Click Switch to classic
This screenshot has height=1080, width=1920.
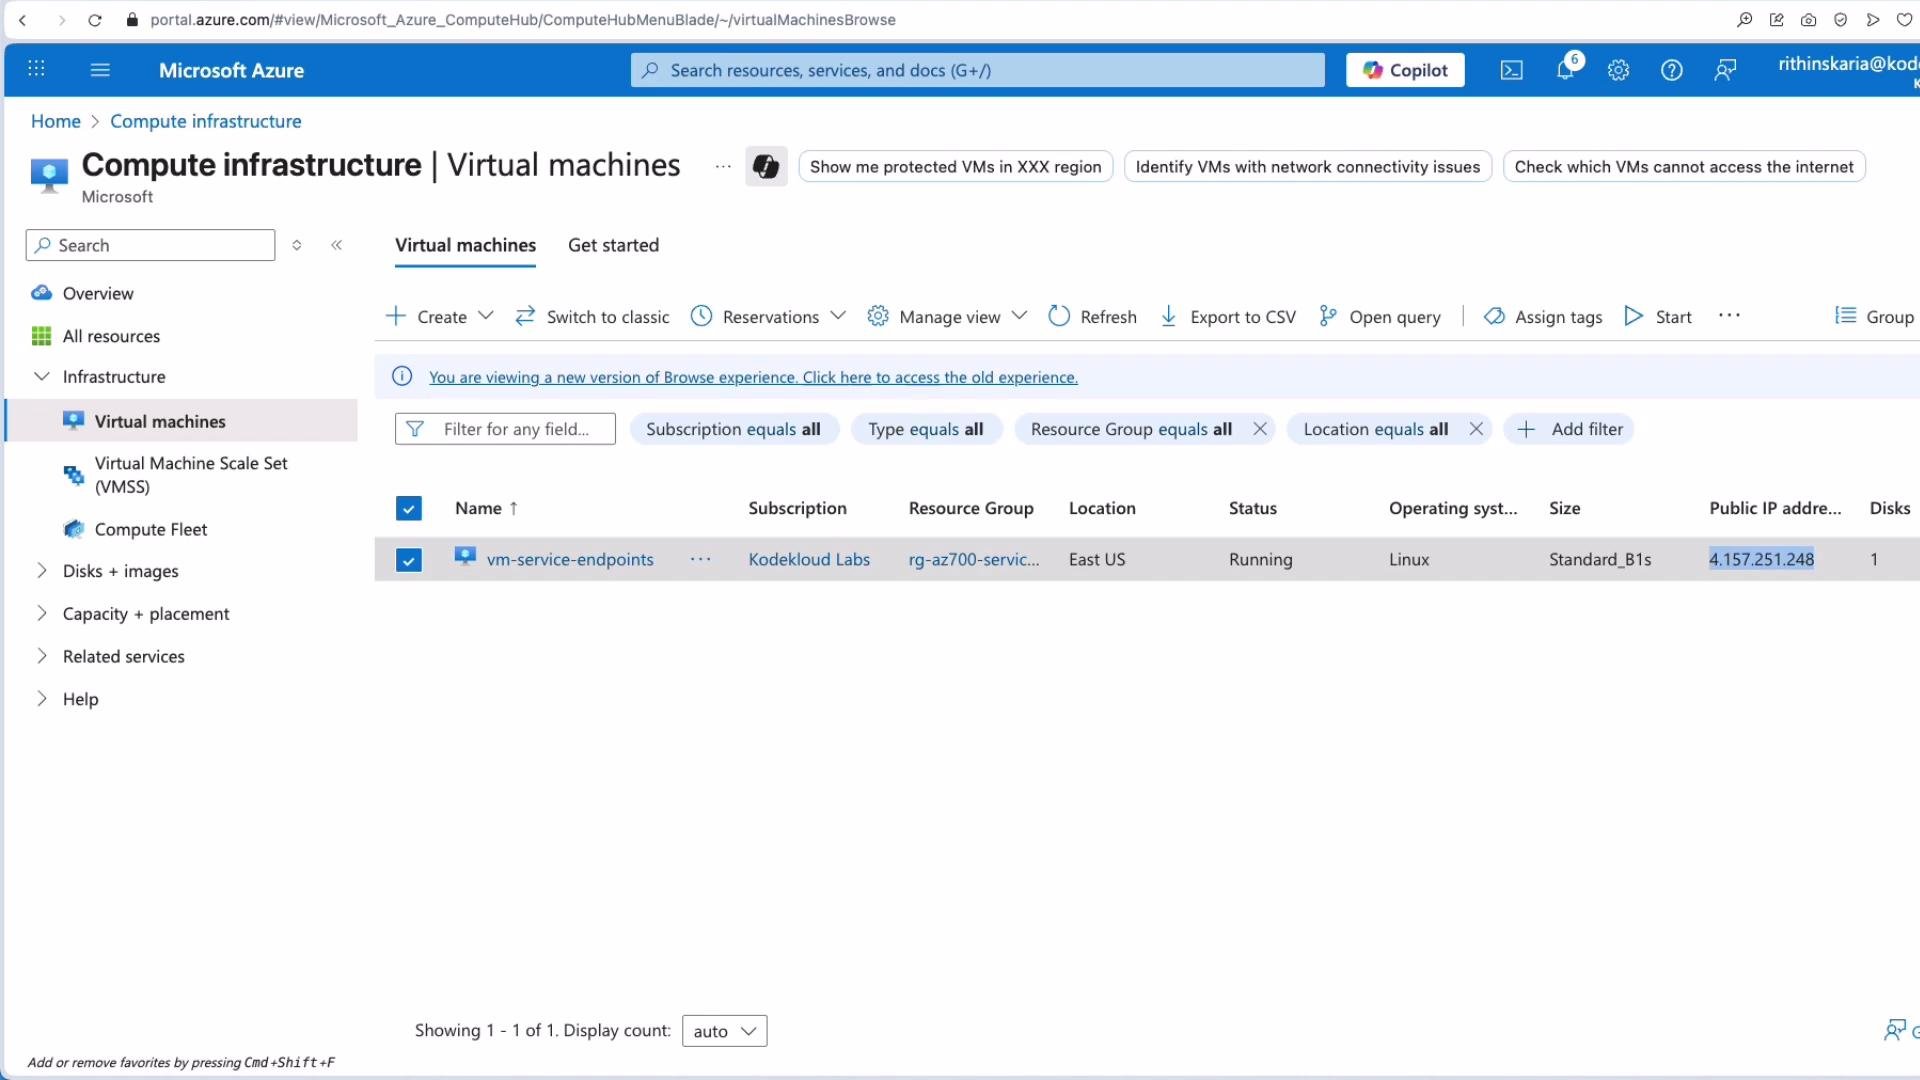pos(592,317)
